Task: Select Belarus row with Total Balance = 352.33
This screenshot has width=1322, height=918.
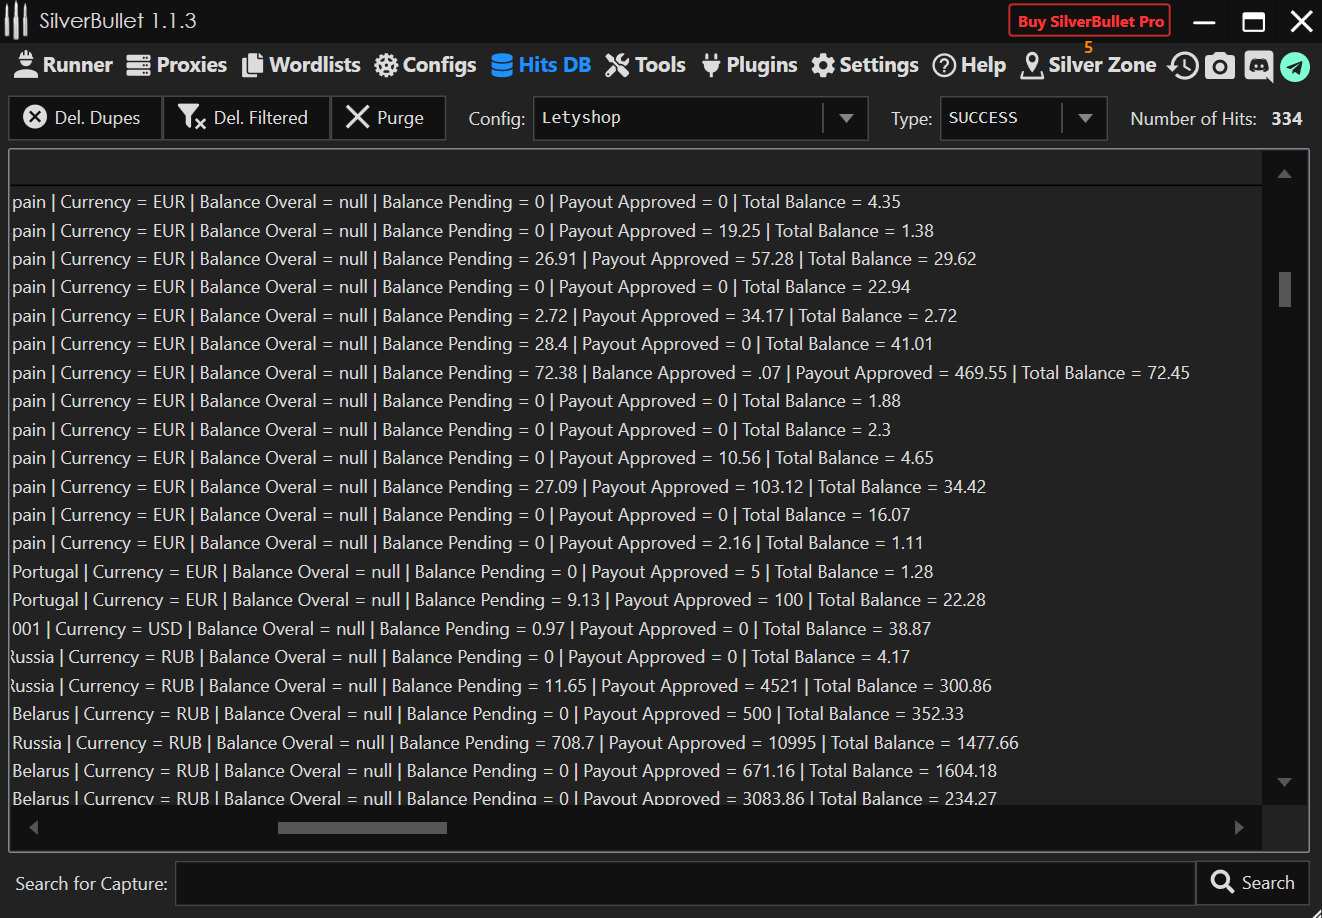Action: coord(636,714)
